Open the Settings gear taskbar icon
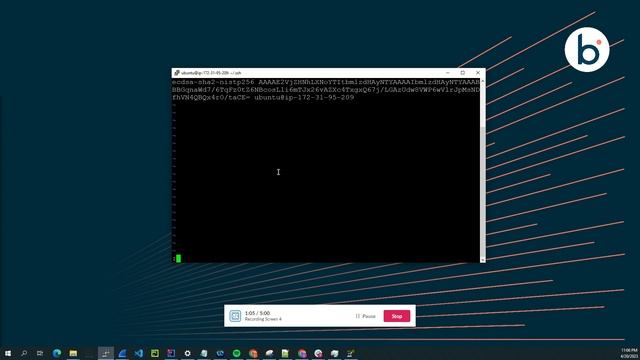The image size is (640, 360). 187,353
